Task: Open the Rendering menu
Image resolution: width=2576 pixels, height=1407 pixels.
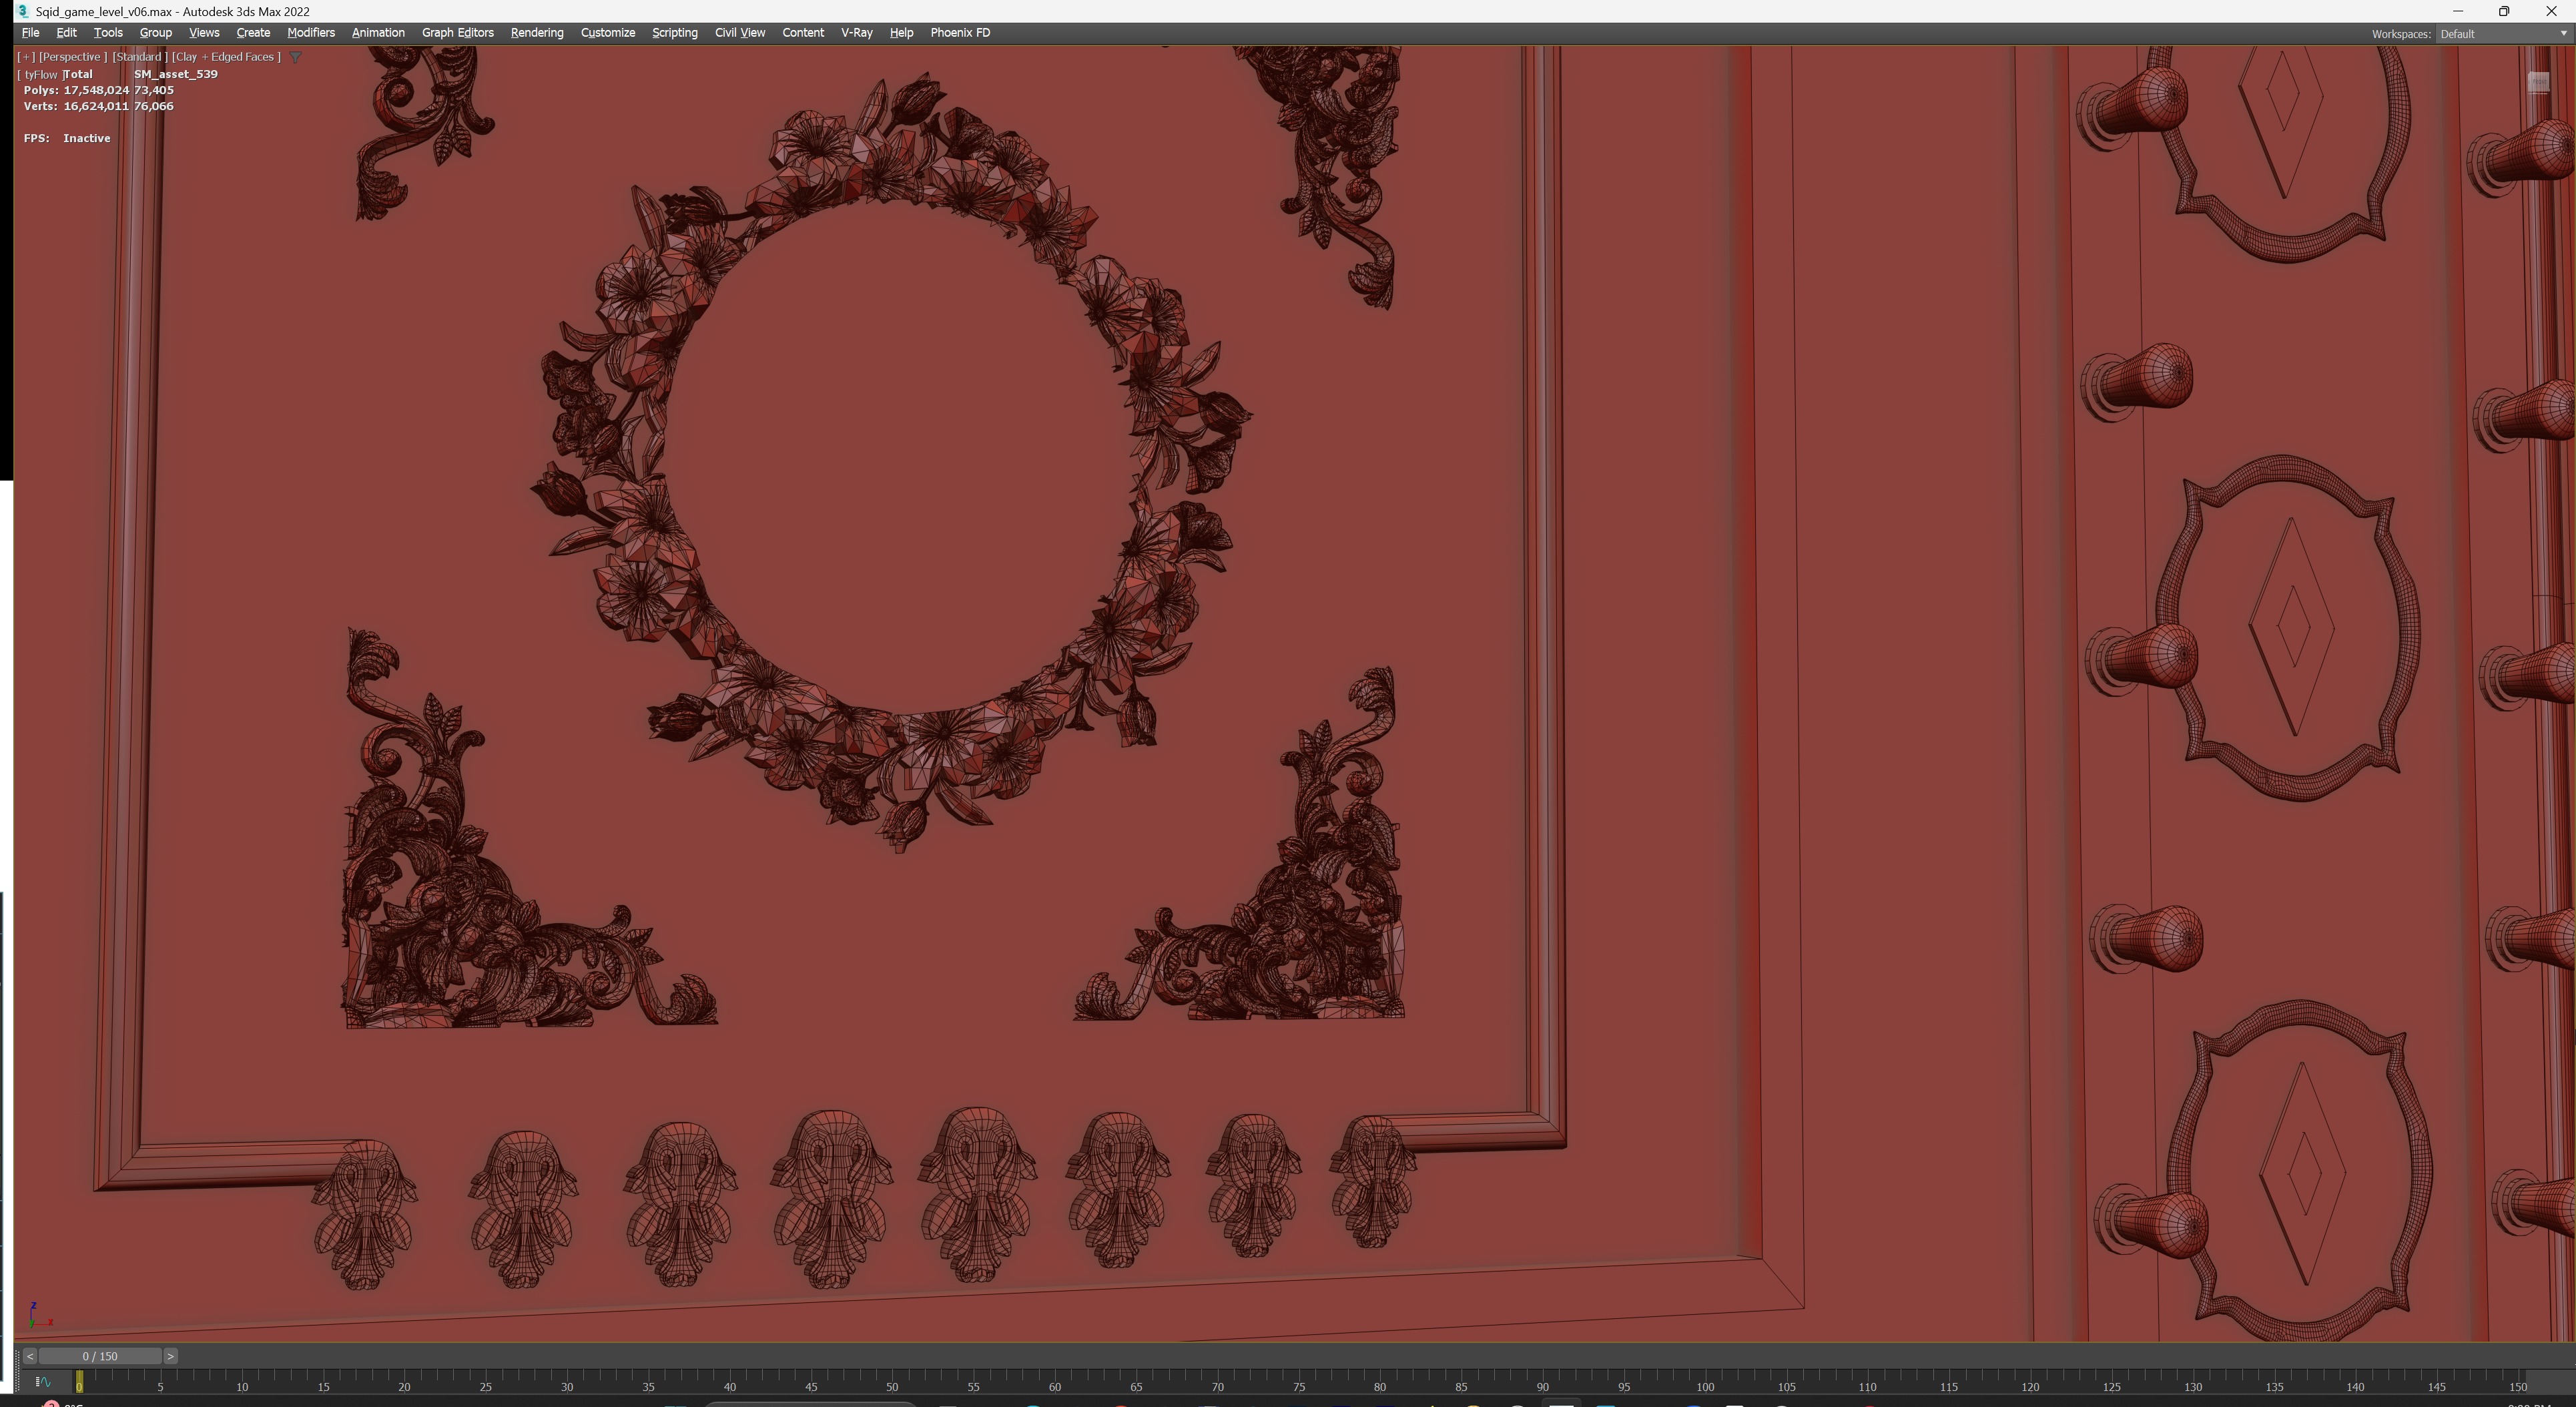Action: click(x=536, y=33)
